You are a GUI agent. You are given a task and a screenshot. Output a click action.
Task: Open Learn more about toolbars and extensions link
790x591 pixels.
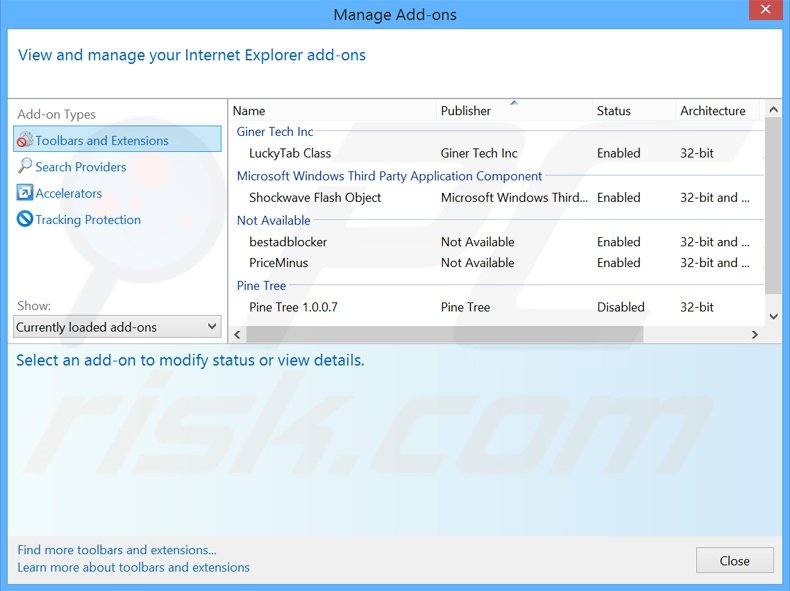(x=134, y=567)
